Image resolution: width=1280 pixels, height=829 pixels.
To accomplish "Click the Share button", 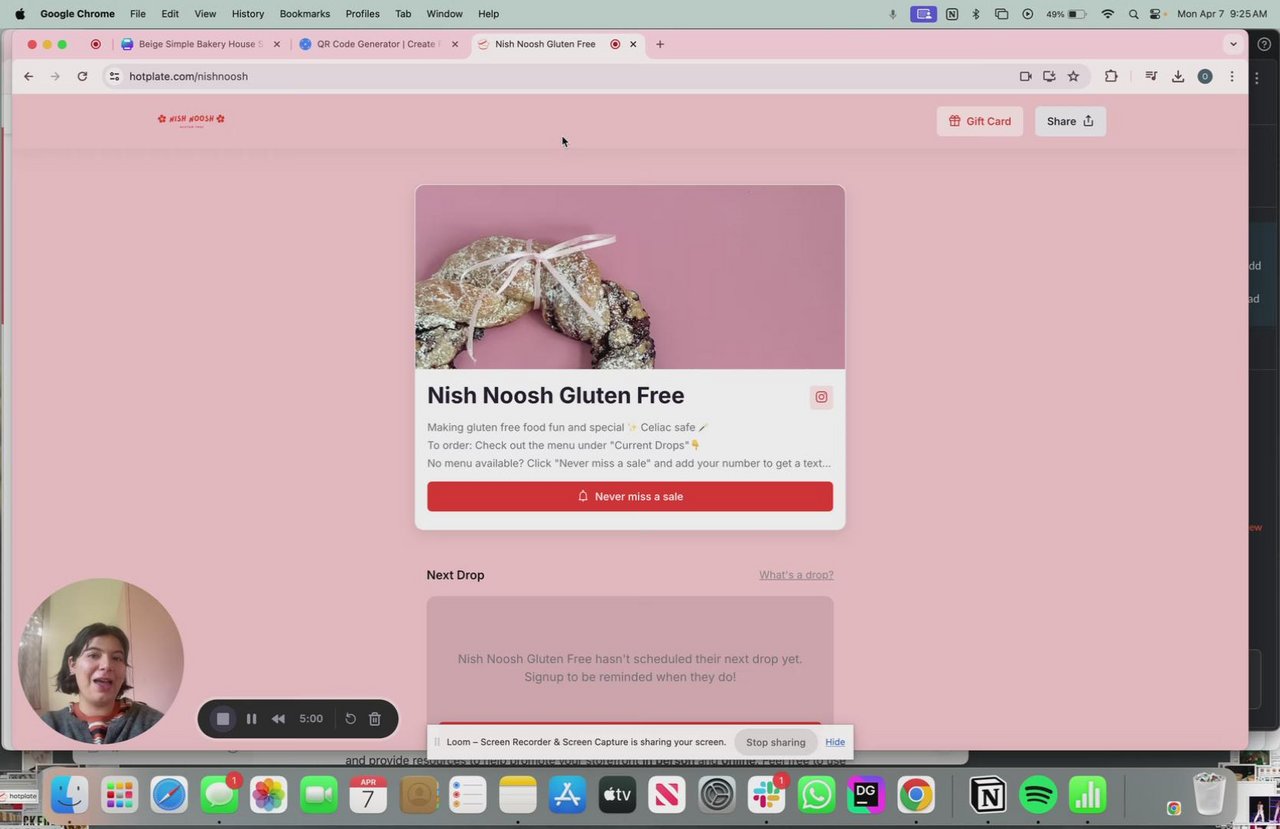I will [x=1070, y=121].
